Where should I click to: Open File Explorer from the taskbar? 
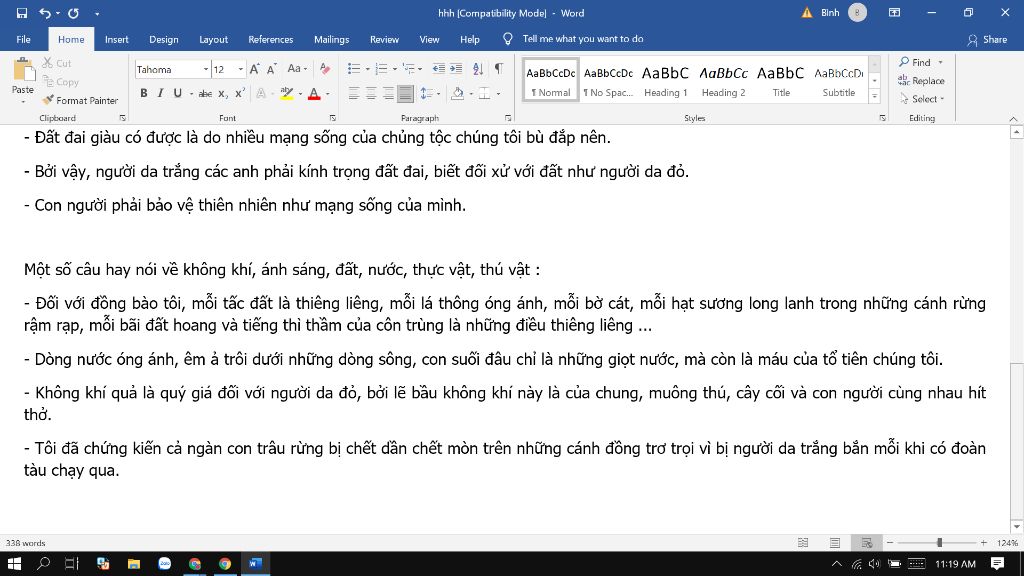click(134, 564)
